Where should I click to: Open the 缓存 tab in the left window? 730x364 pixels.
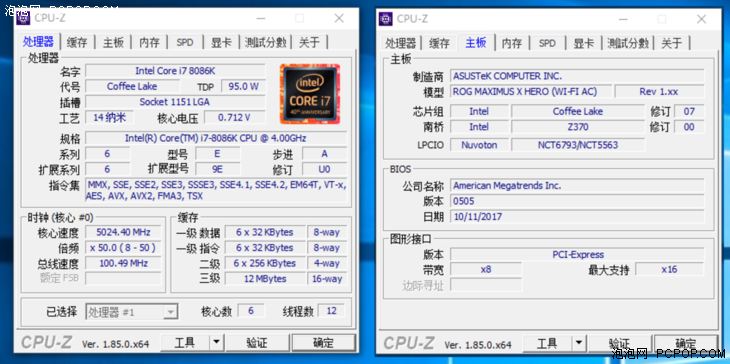[77, 42]
